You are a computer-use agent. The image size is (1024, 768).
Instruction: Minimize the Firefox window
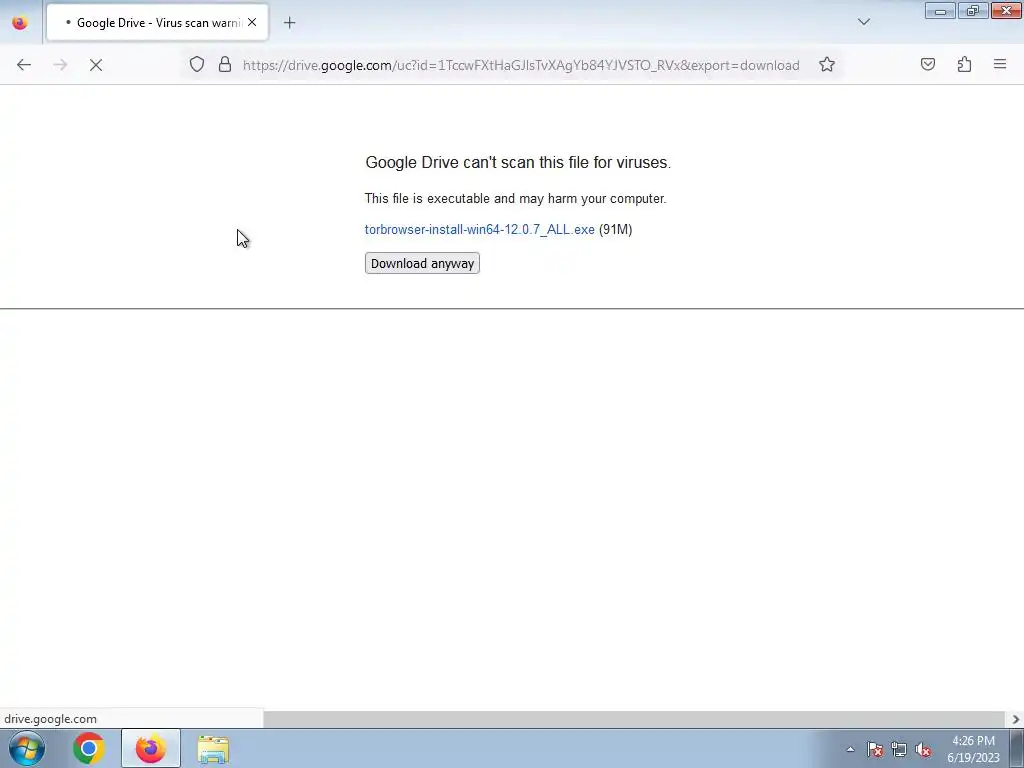click(940, 11)
